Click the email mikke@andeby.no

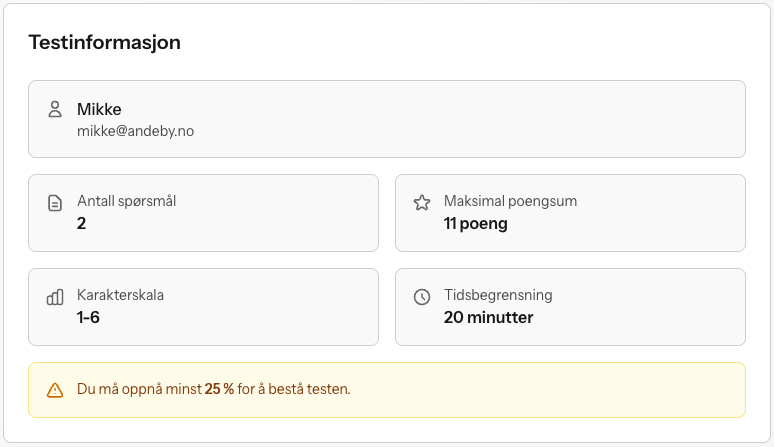(x=135, y=130)
